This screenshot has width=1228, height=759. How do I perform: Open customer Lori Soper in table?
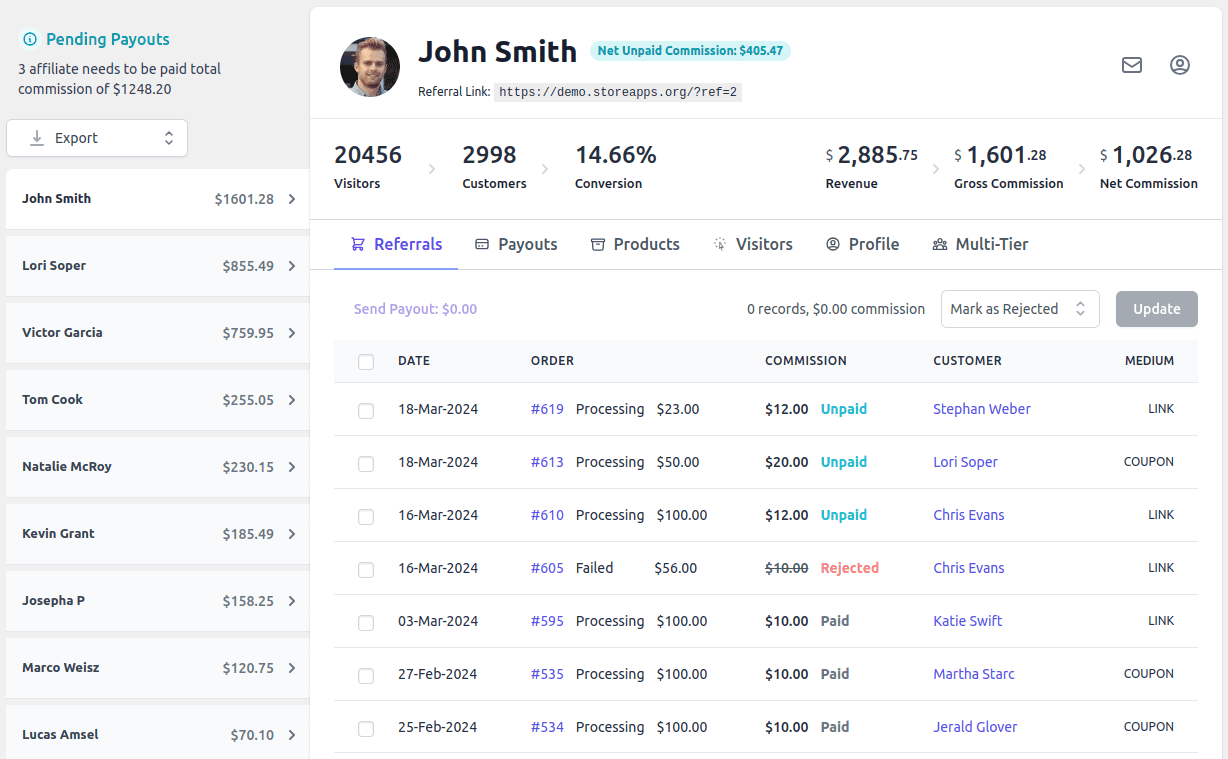tap(965, 462)
